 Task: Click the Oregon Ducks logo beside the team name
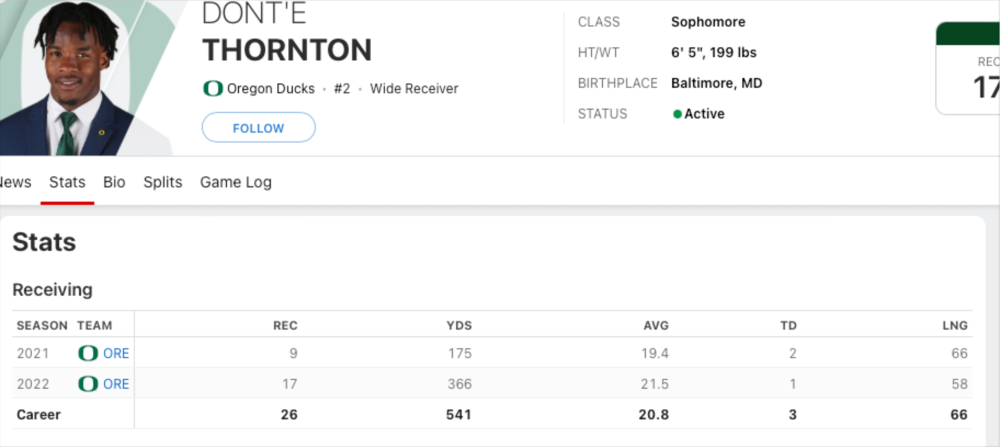pos(212,89)
